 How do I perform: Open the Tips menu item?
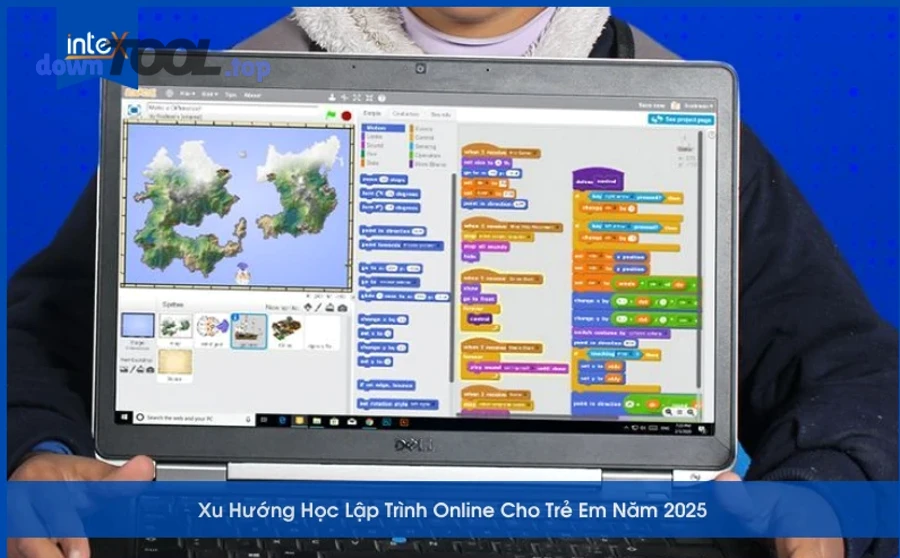tap(230, 95)
